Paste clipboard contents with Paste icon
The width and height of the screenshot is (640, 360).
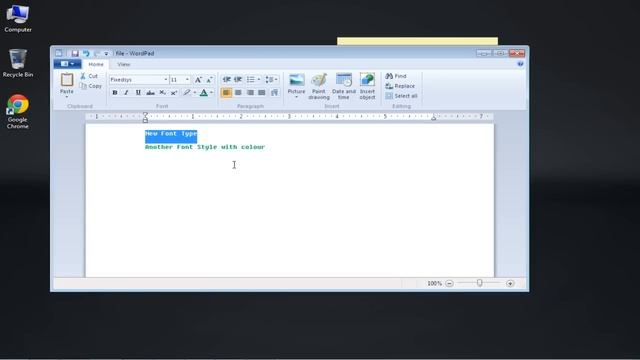[67, 80]
